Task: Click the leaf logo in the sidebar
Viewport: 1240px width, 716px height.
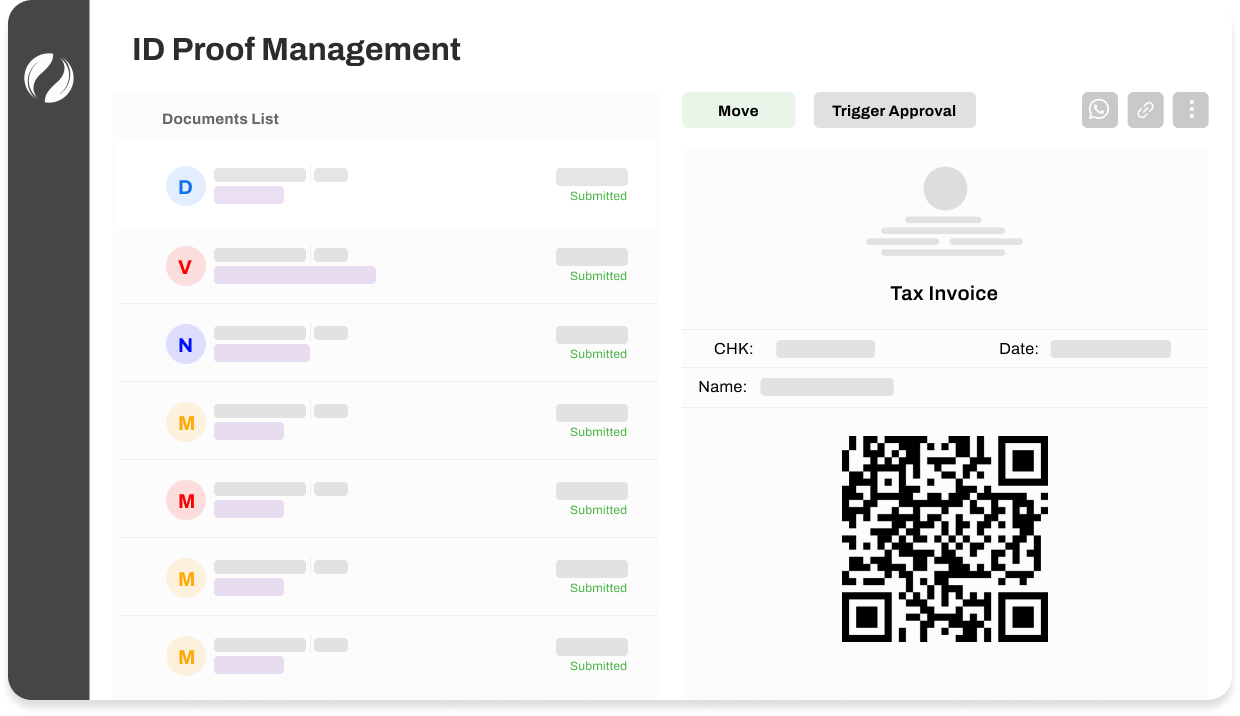Action: click(49, 78)
